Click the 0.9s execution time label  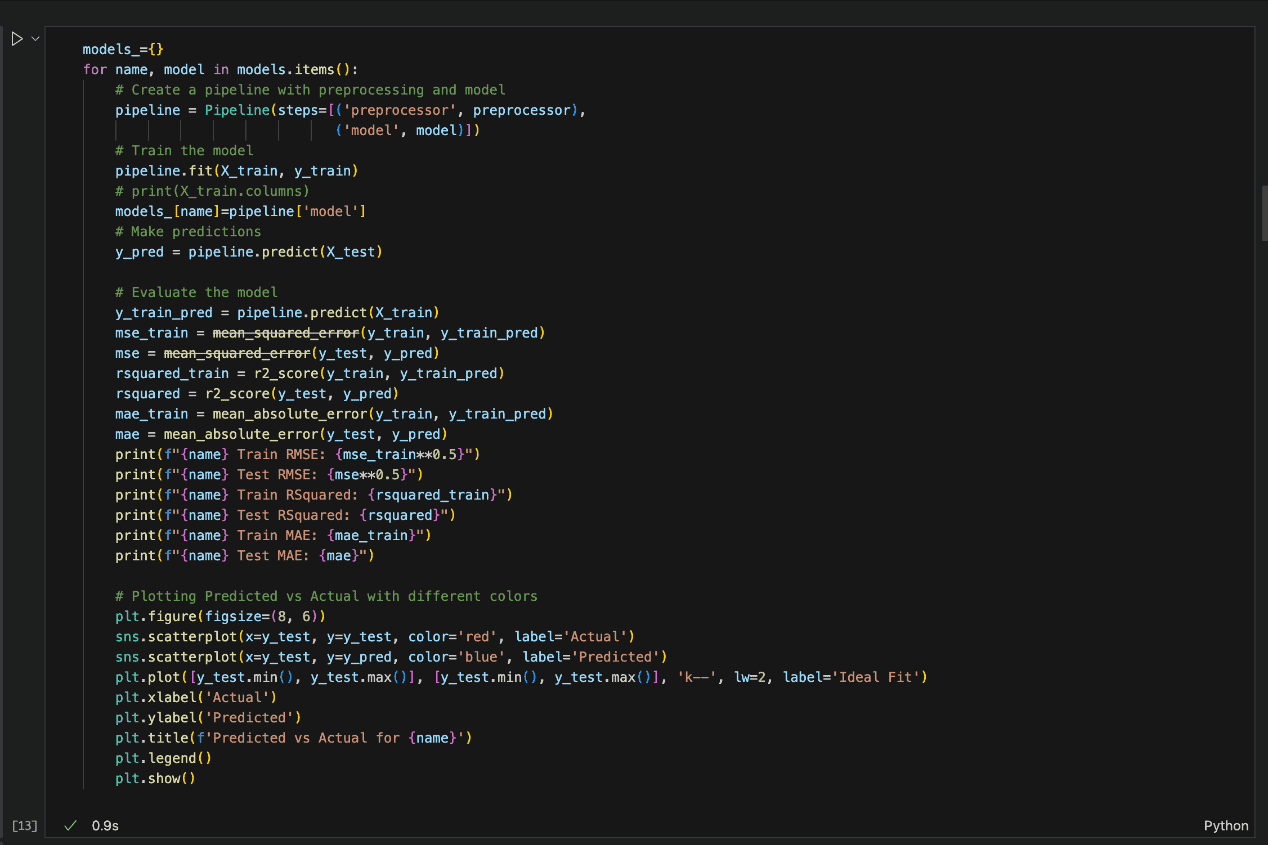pyautogui.click(x=103, y=825)
